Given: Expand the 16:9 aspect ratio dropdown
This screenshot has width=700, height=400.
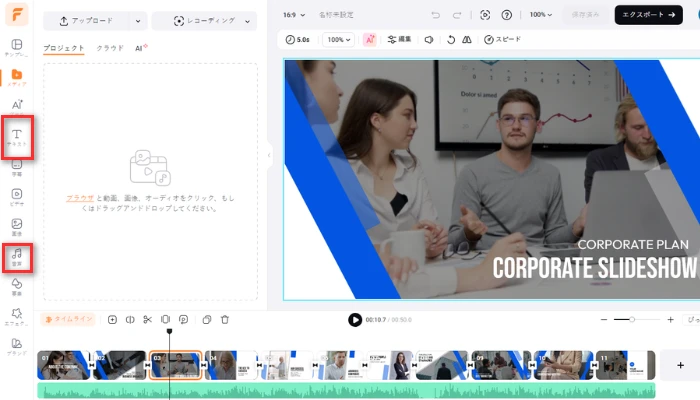Looking at the screenshot, I should pyautogui.click(x=294, y=16).
